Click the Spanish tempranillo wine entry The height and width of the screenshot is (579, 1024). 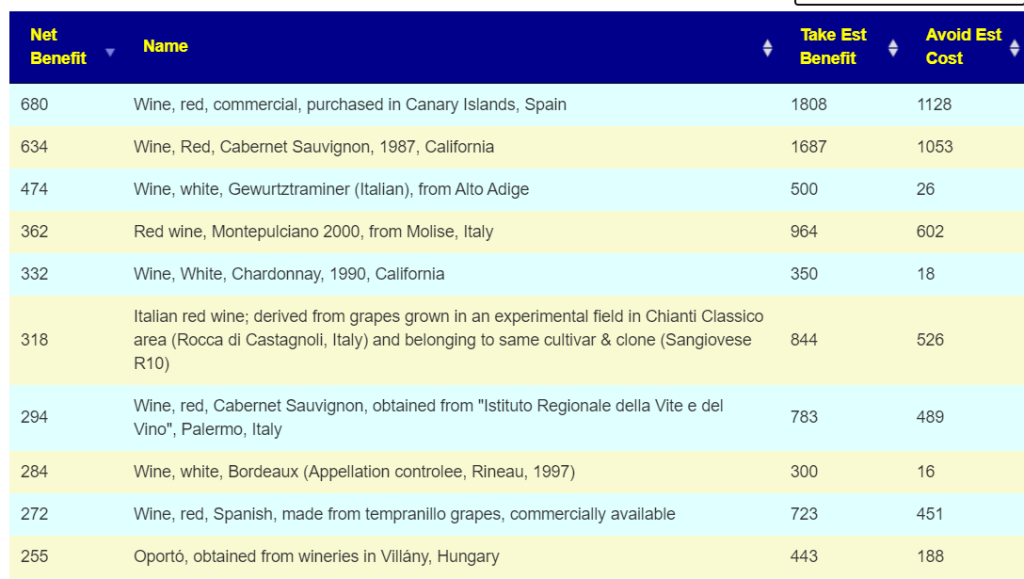pos(404,514)
